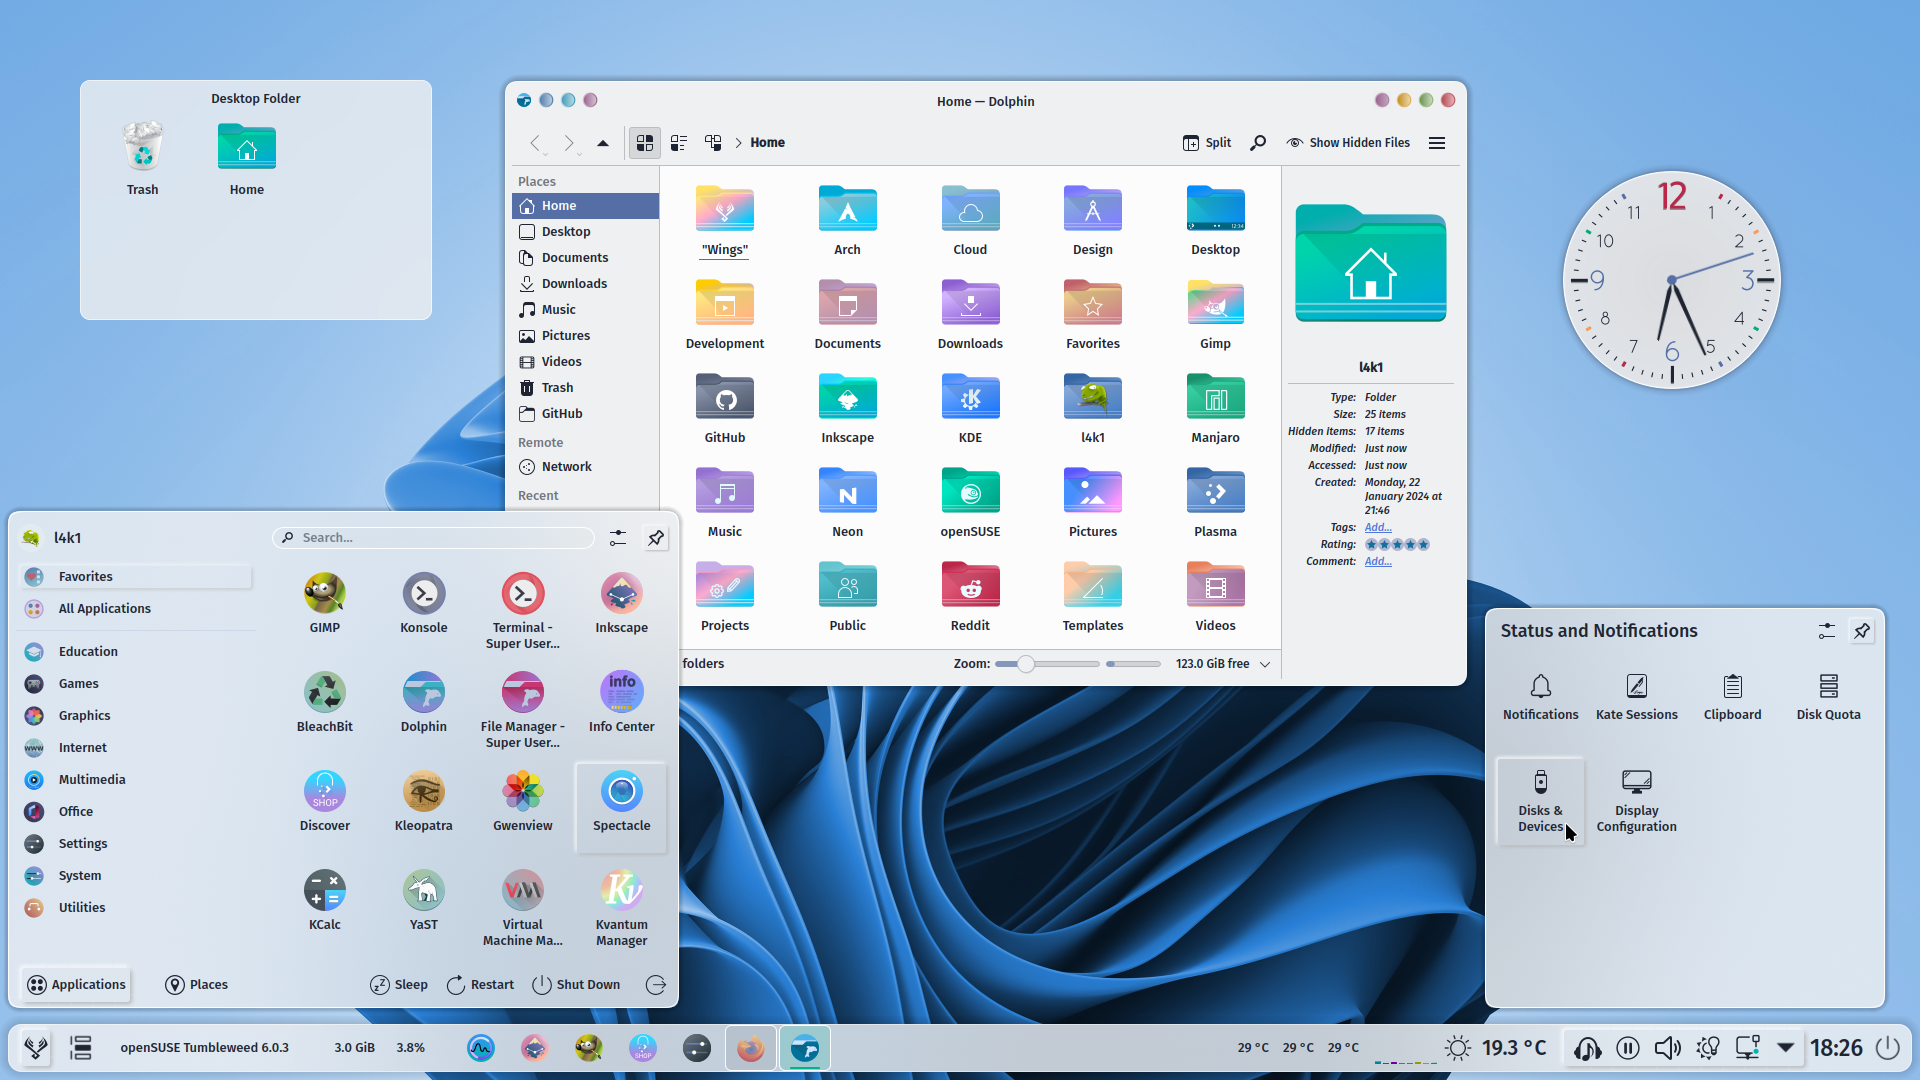The width and height of the screenshot is (1920, 1080).
Task: Open Virtual Machine Manager
Action: tap(522, 908)
